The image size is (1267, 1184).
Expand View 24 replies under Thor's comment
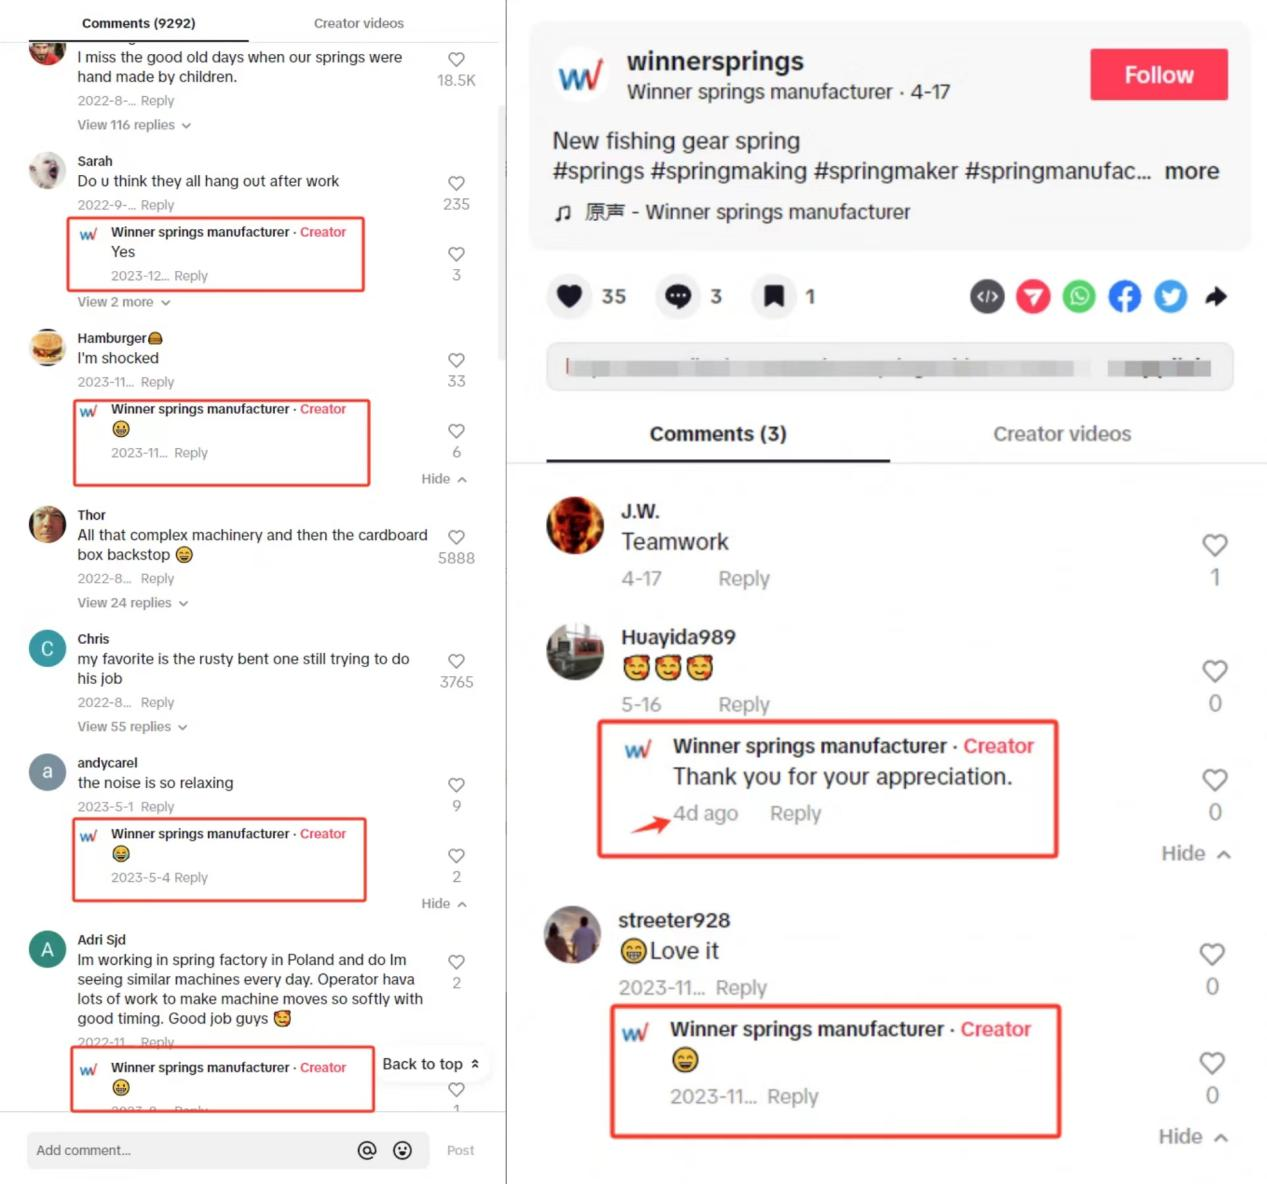click(133, 603)
